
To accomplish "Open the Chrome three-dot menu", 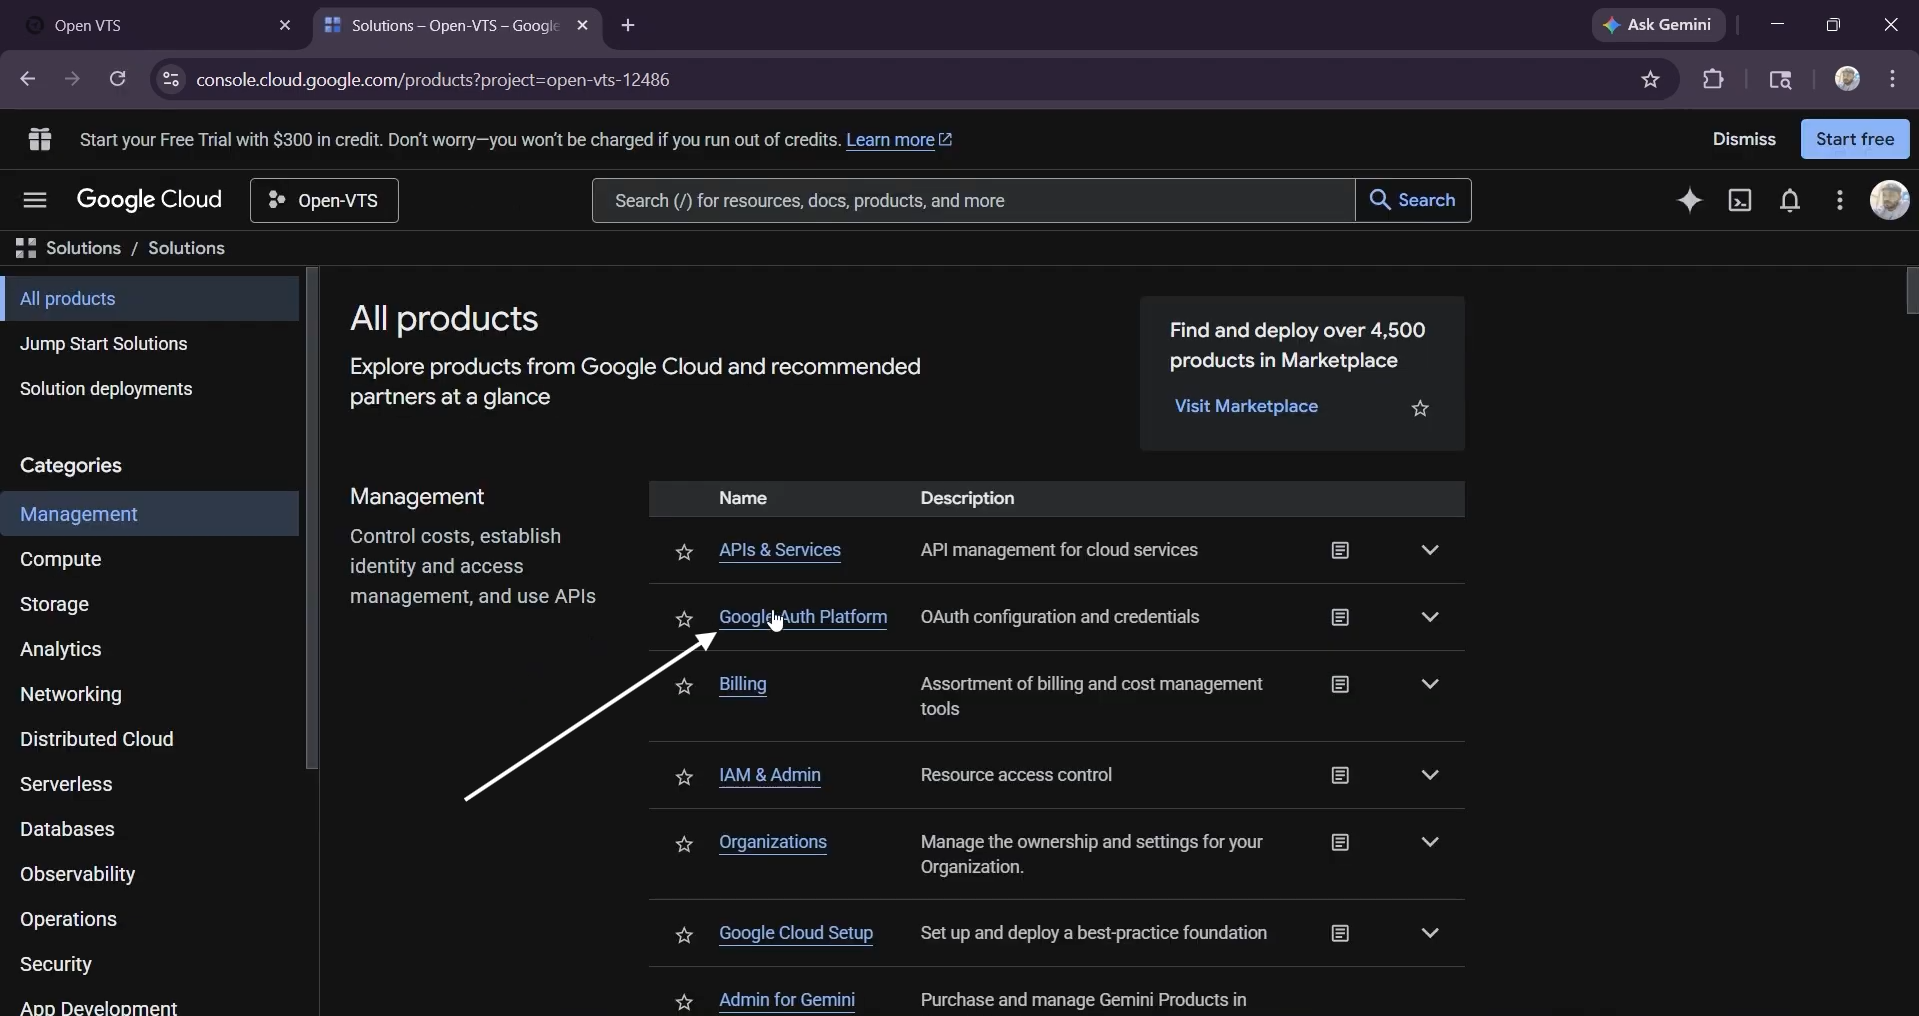I will (x=1893, y=79).
